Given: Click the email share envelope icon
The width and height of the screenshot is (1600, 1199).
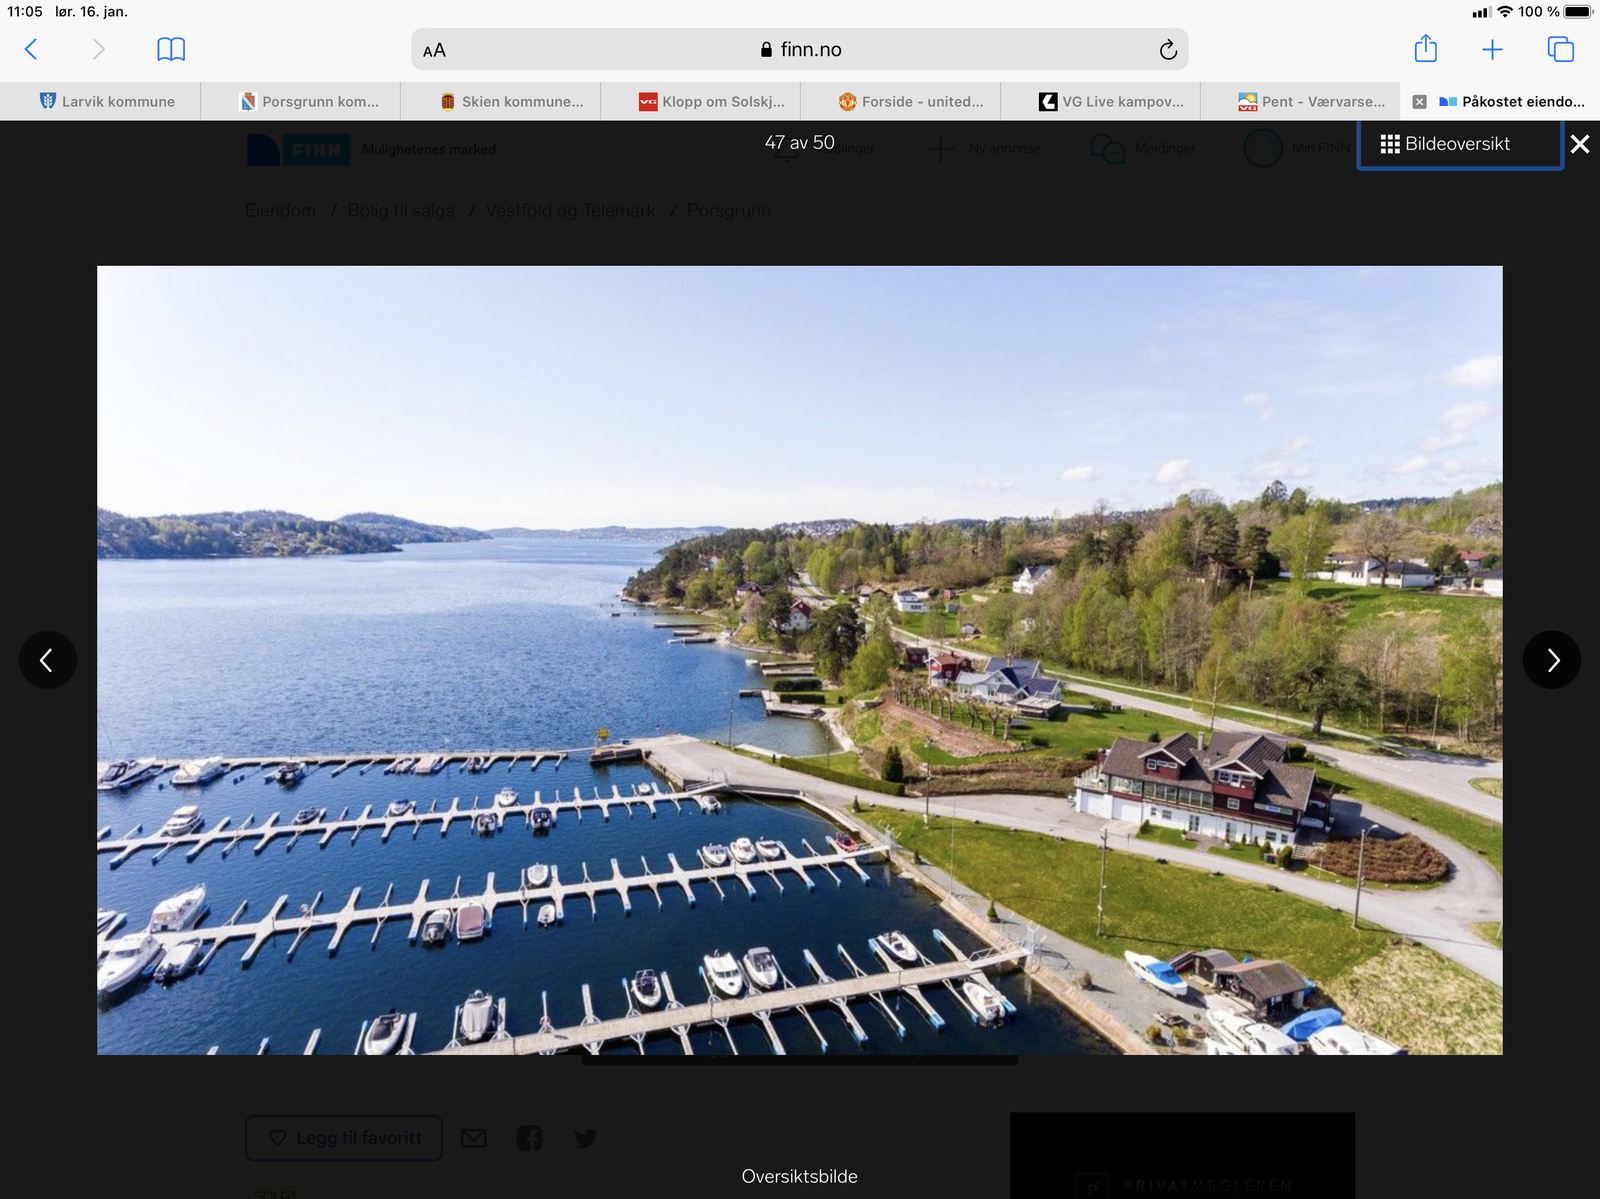Looking at the screenshot, I should [x=474, y=1138].
